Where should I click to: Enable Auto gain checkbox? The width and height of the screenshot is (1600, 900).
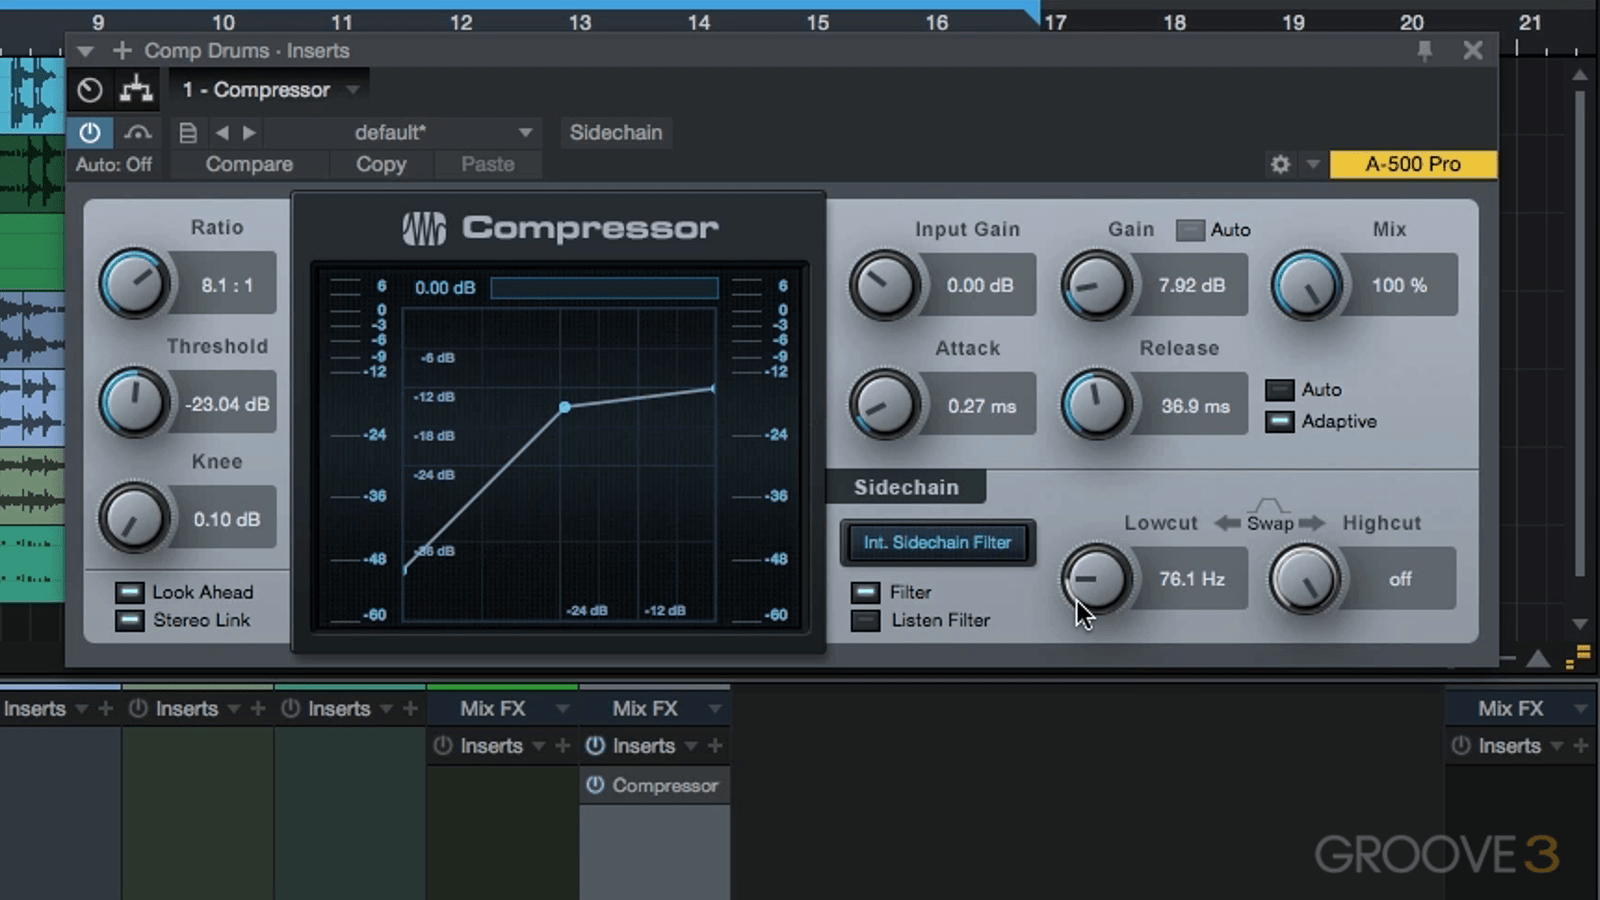tap(1190, 230)
